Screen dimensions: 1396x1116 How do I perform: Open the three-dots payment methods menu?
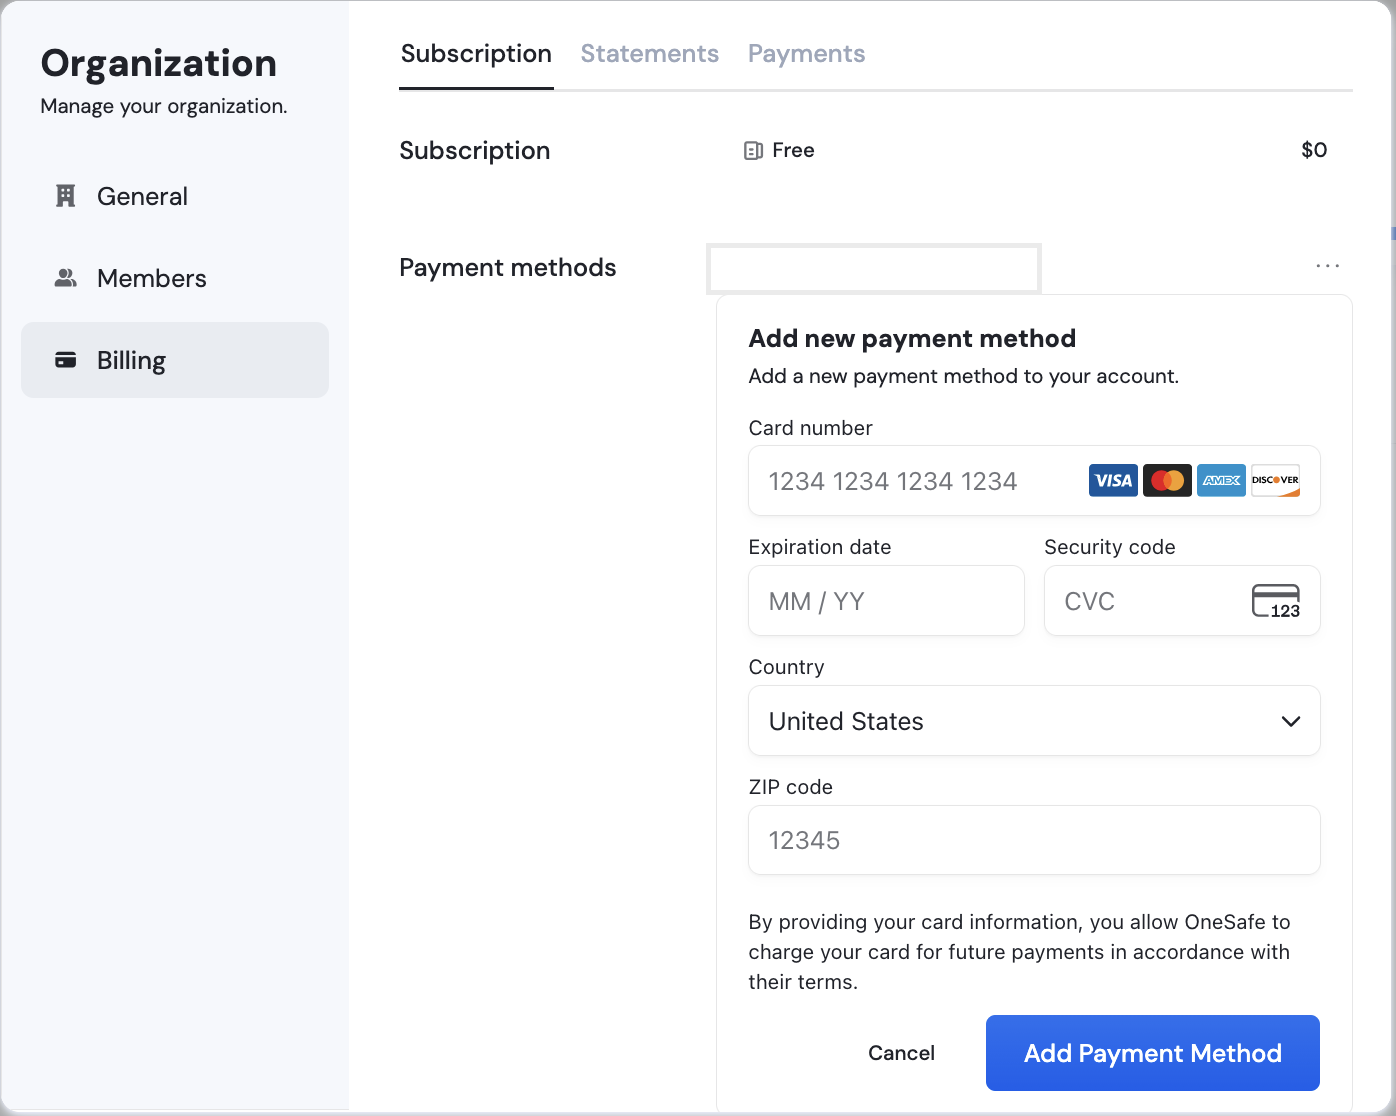click(1328, 266)
